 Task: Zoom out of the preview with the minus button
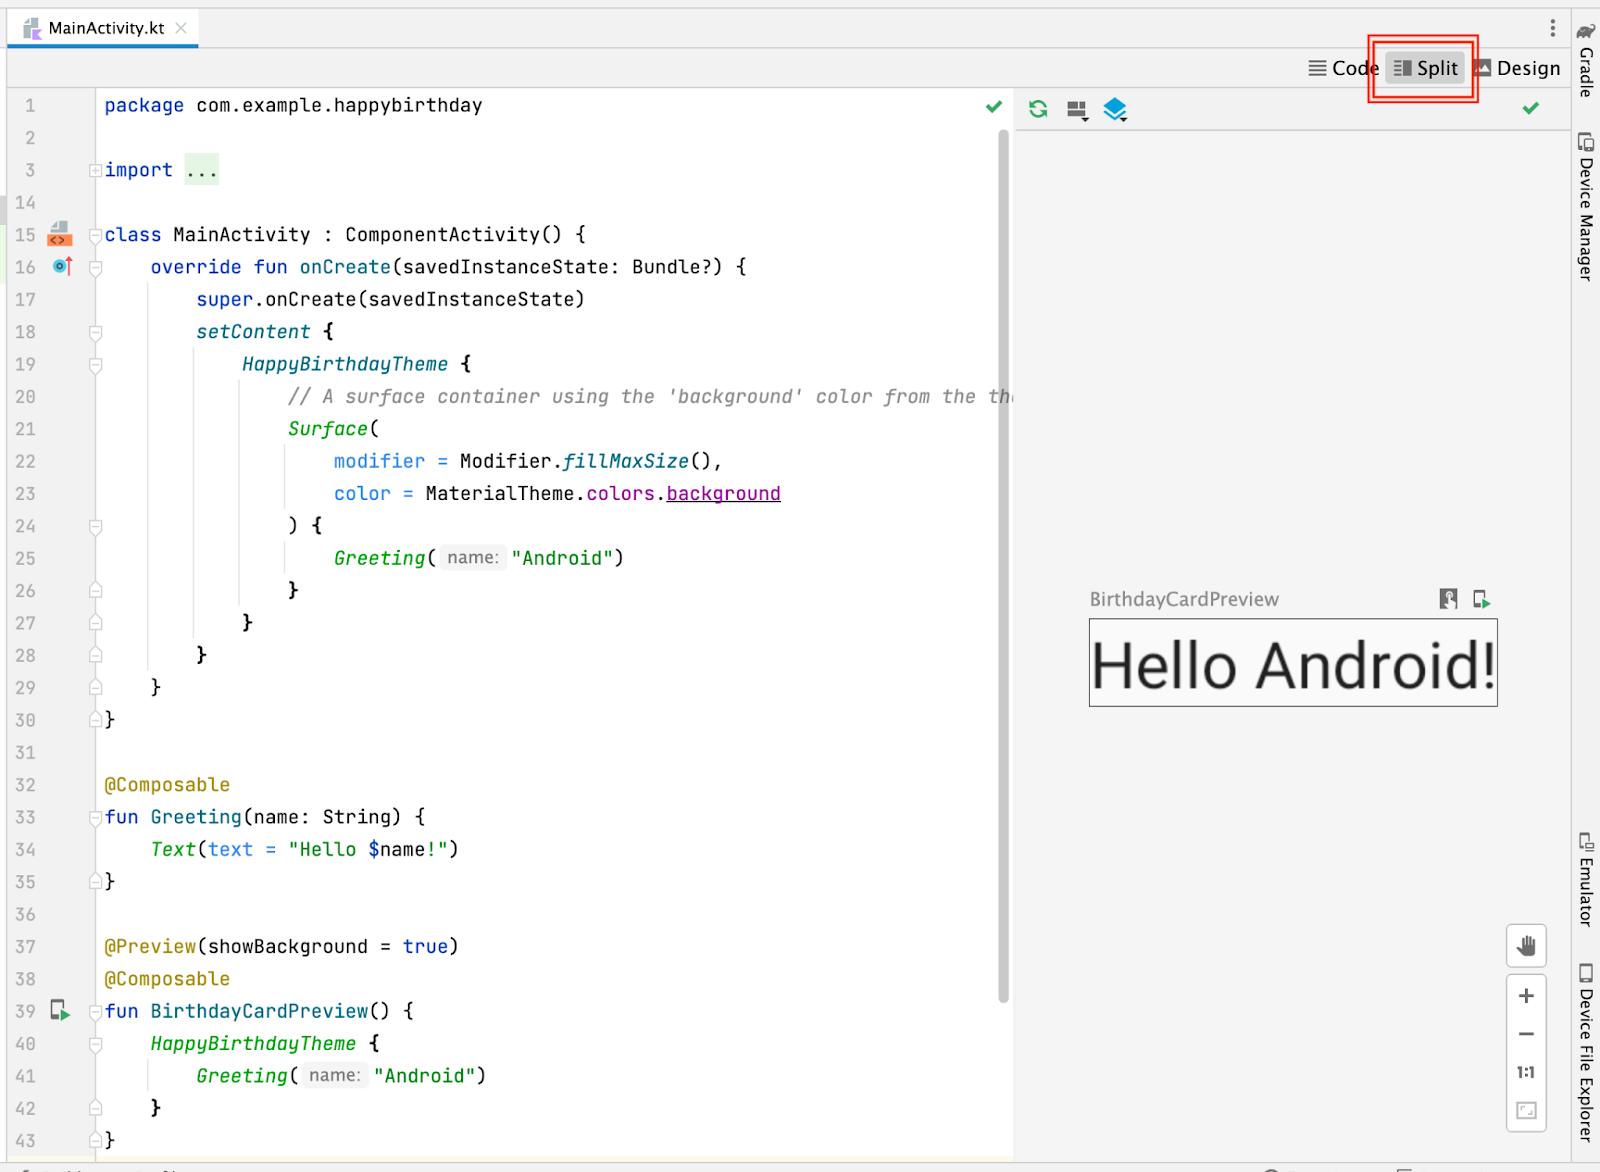click(x=1526, y=1034)
